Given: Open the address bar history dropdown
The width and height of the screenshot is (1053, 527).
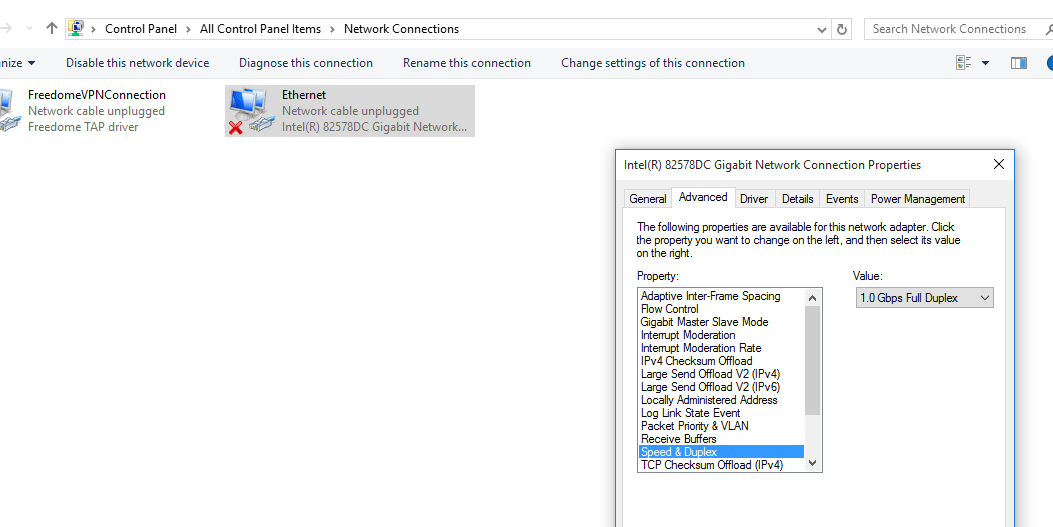Looking at the screenshot, I should (822, 30).
